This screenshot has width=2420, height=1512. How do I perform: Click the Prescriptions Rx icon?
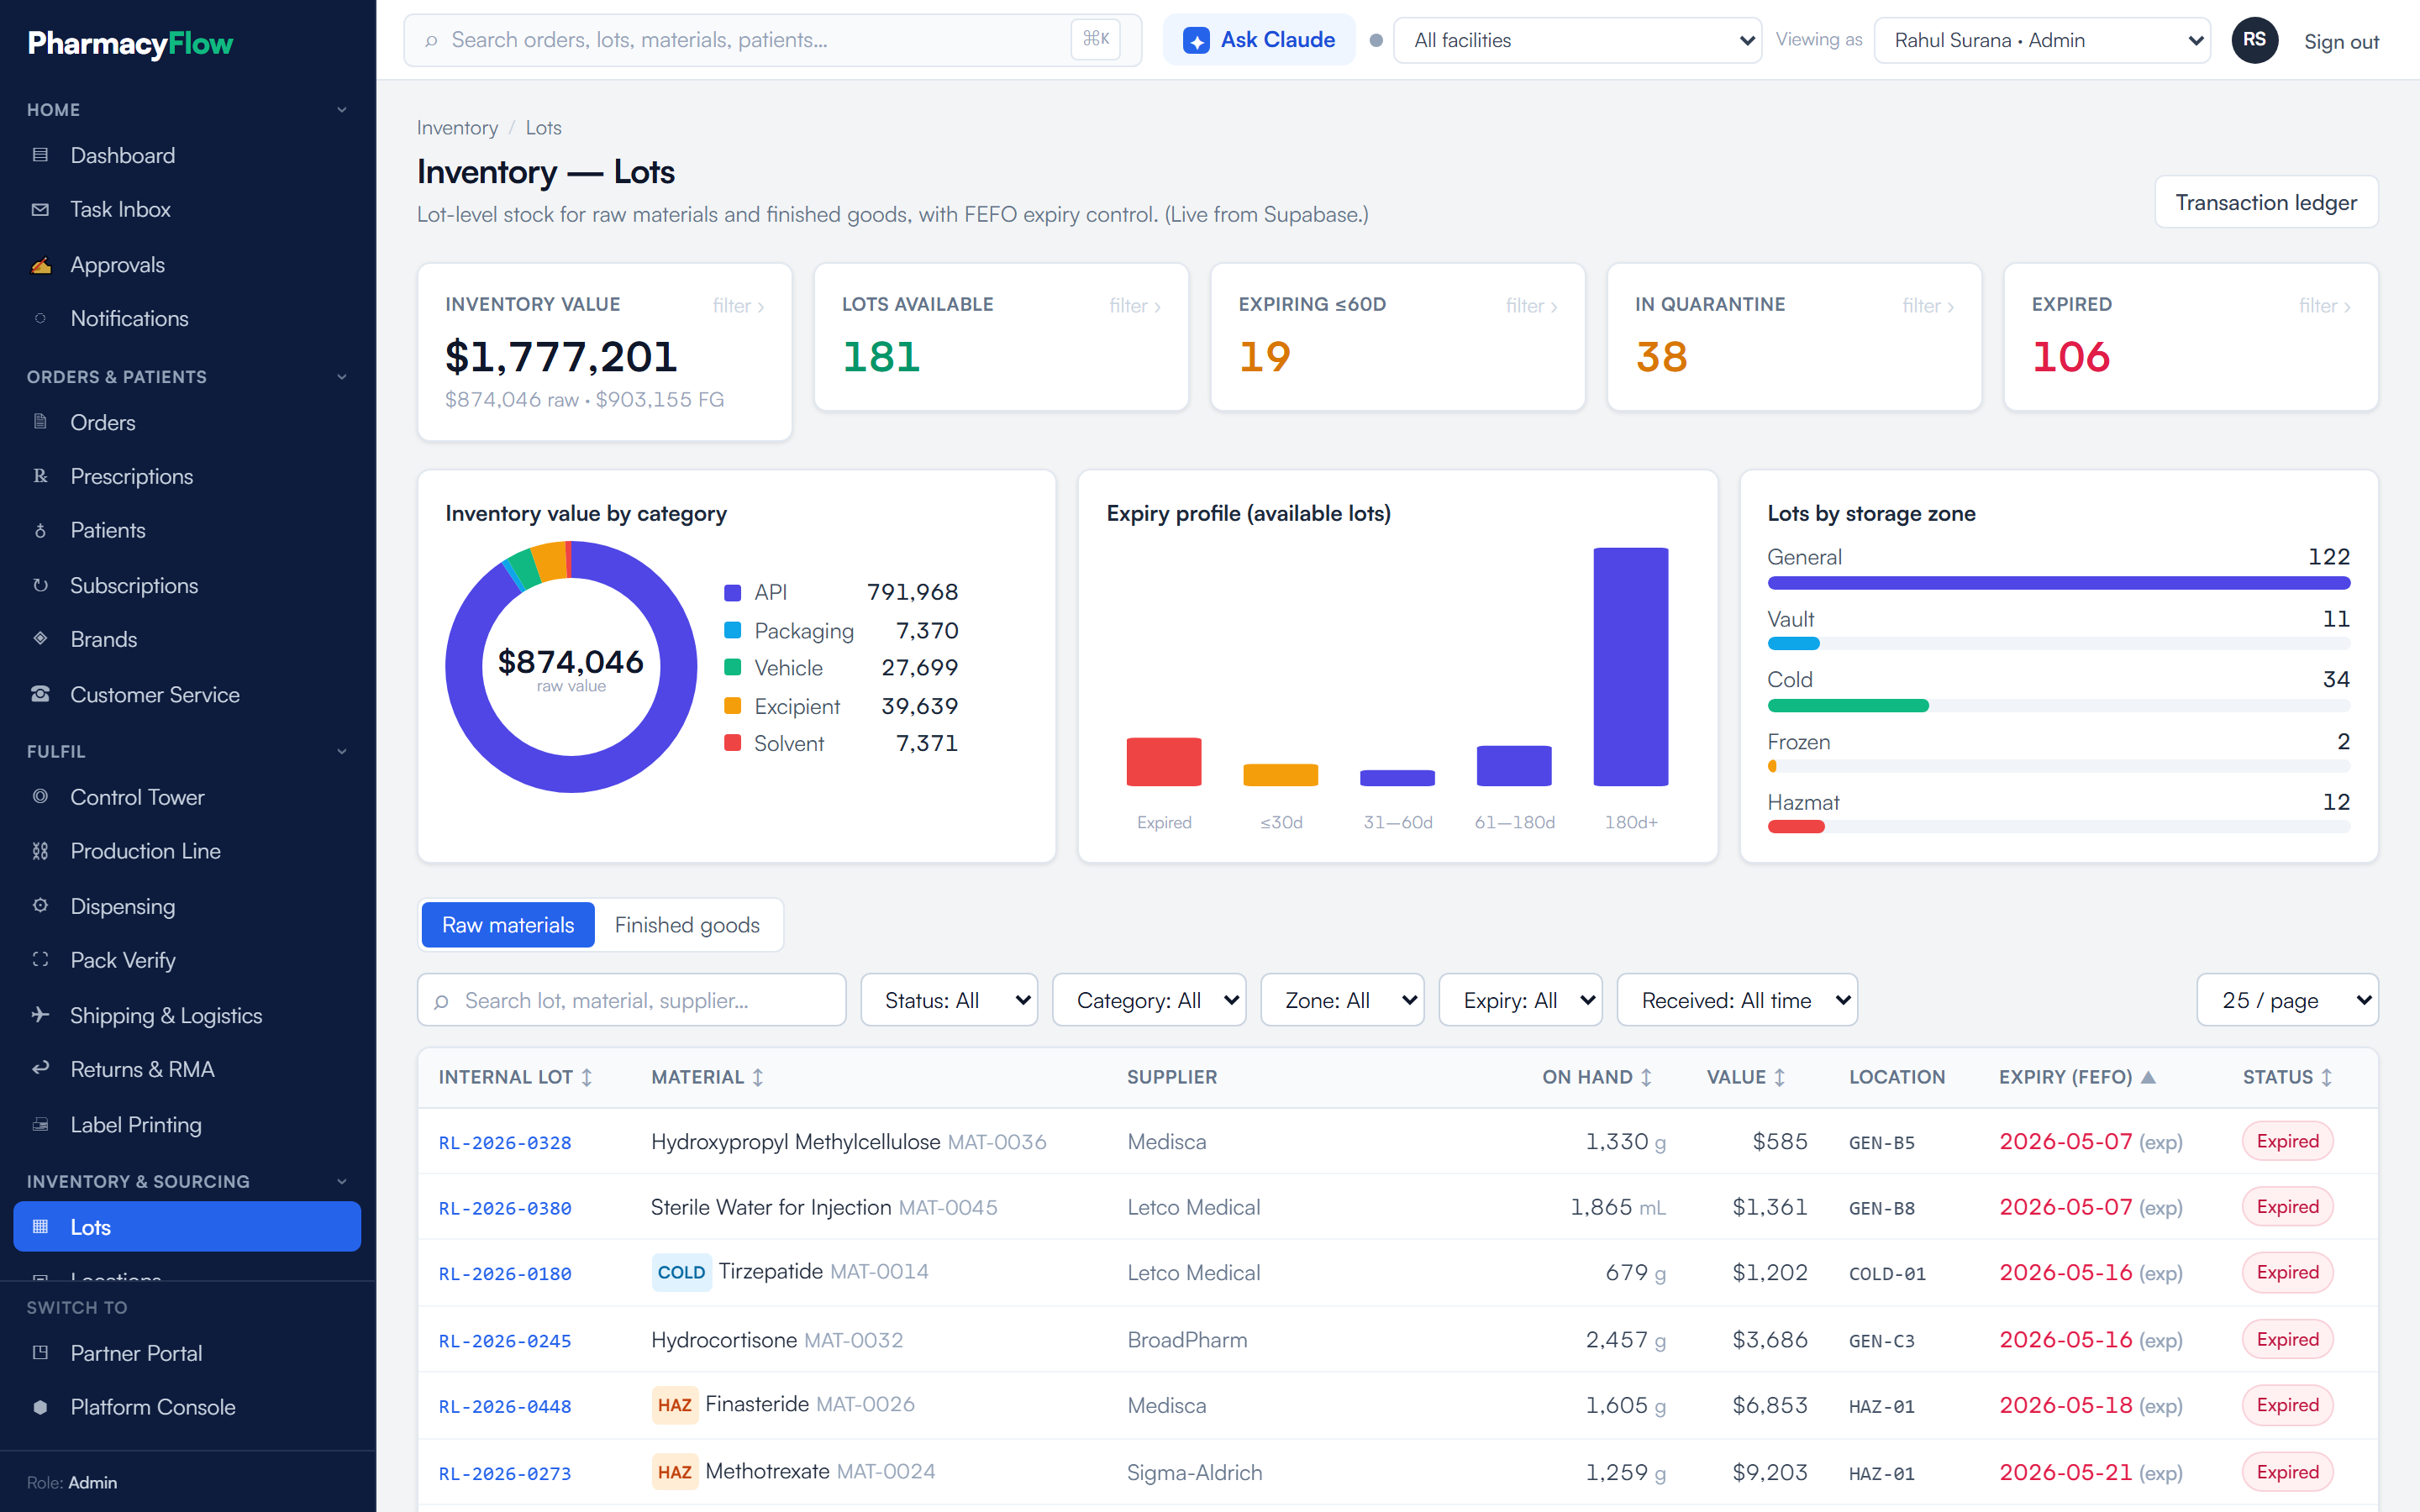tap(40, 476)
